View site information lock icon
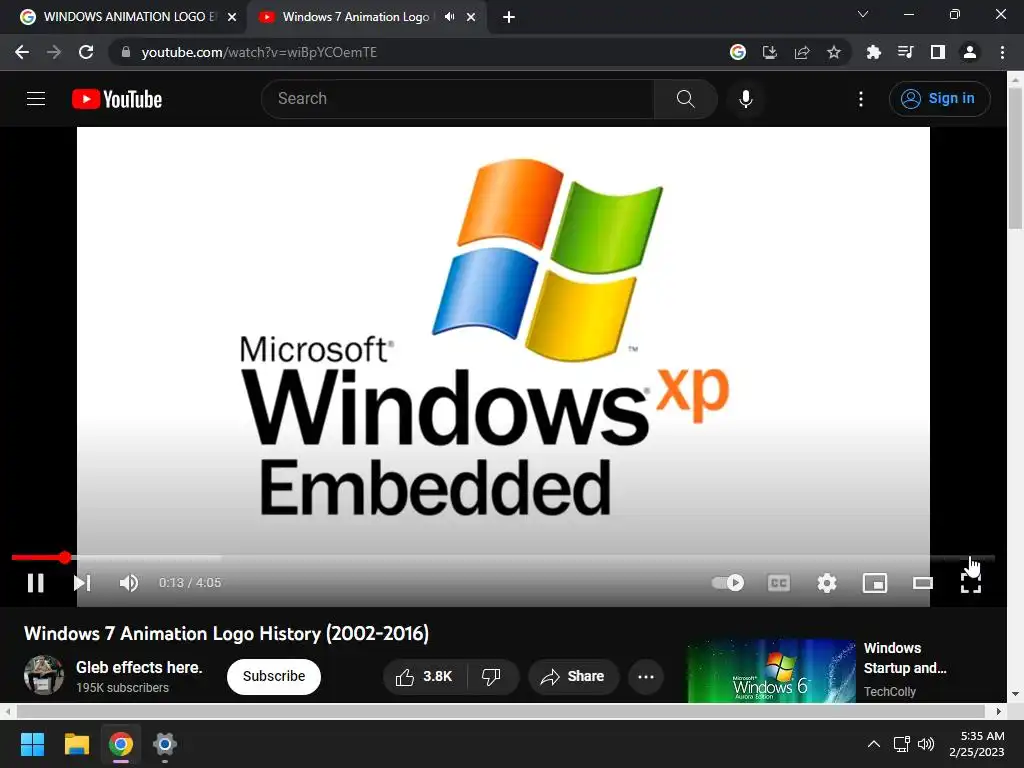The width and height of the screenshot is (1024, 768). pos(125,52)
